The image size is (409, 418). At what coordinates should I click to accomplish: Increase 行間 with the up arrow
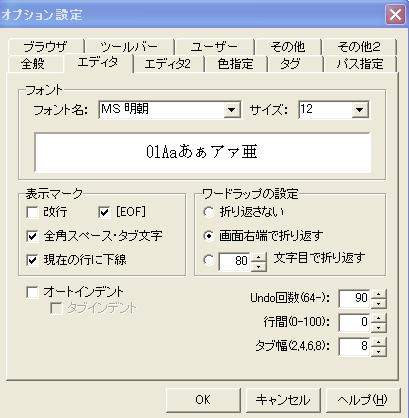(379, 318)
